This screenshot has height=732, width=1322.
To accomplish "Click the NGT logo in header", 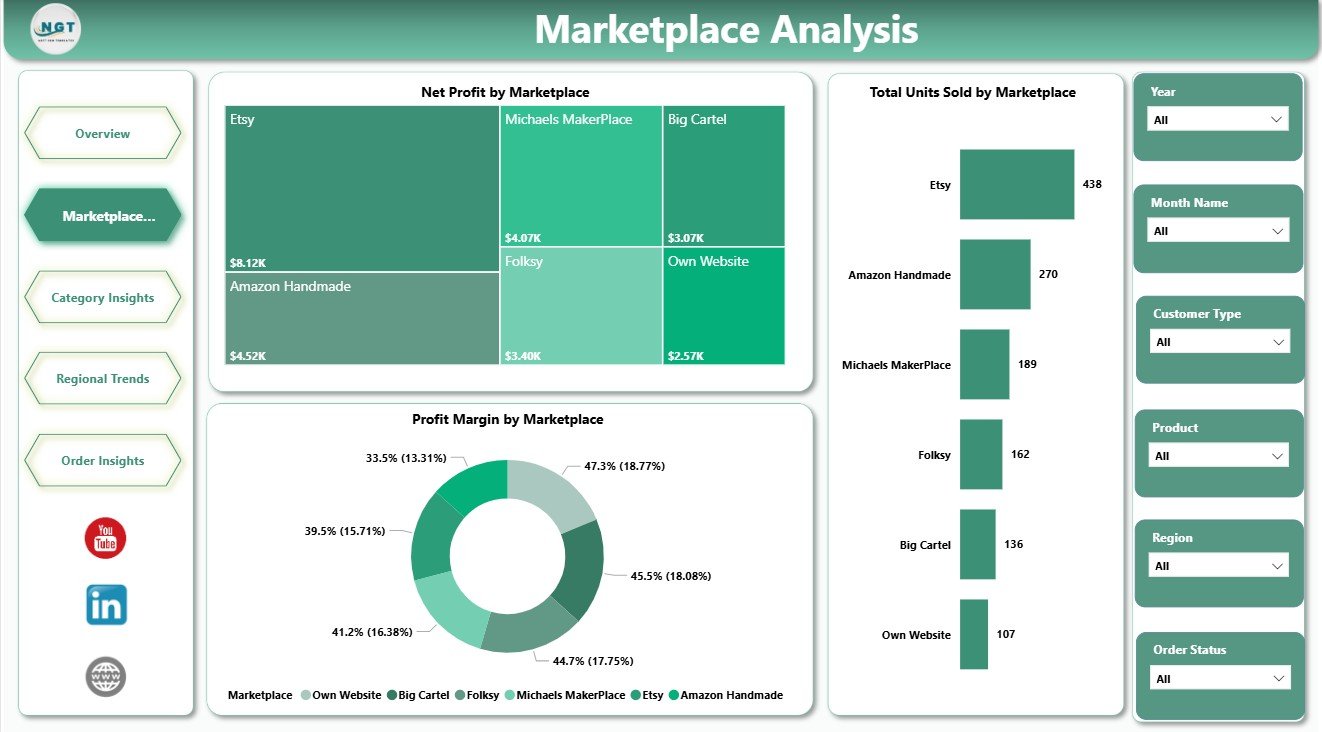I will tap(56, 30).
